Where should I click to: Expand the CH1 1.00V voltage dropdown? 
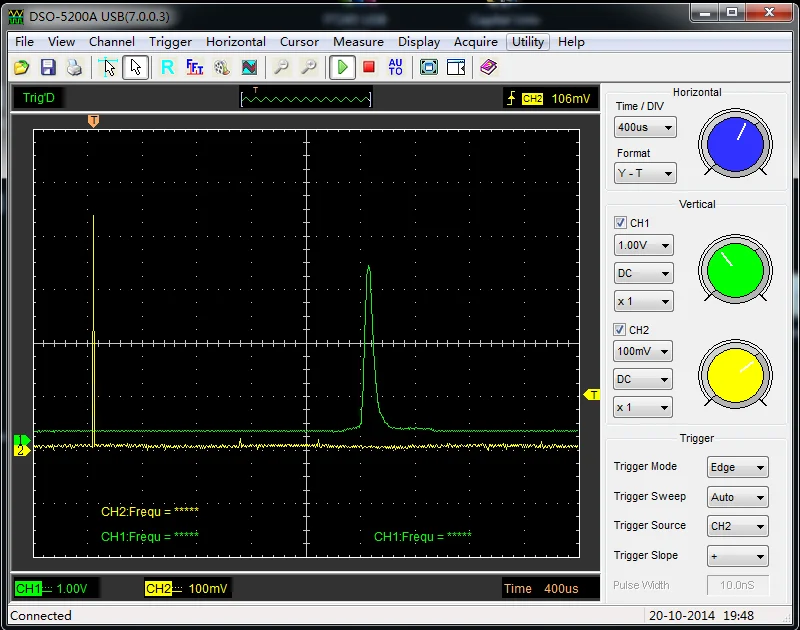point(643,246)
